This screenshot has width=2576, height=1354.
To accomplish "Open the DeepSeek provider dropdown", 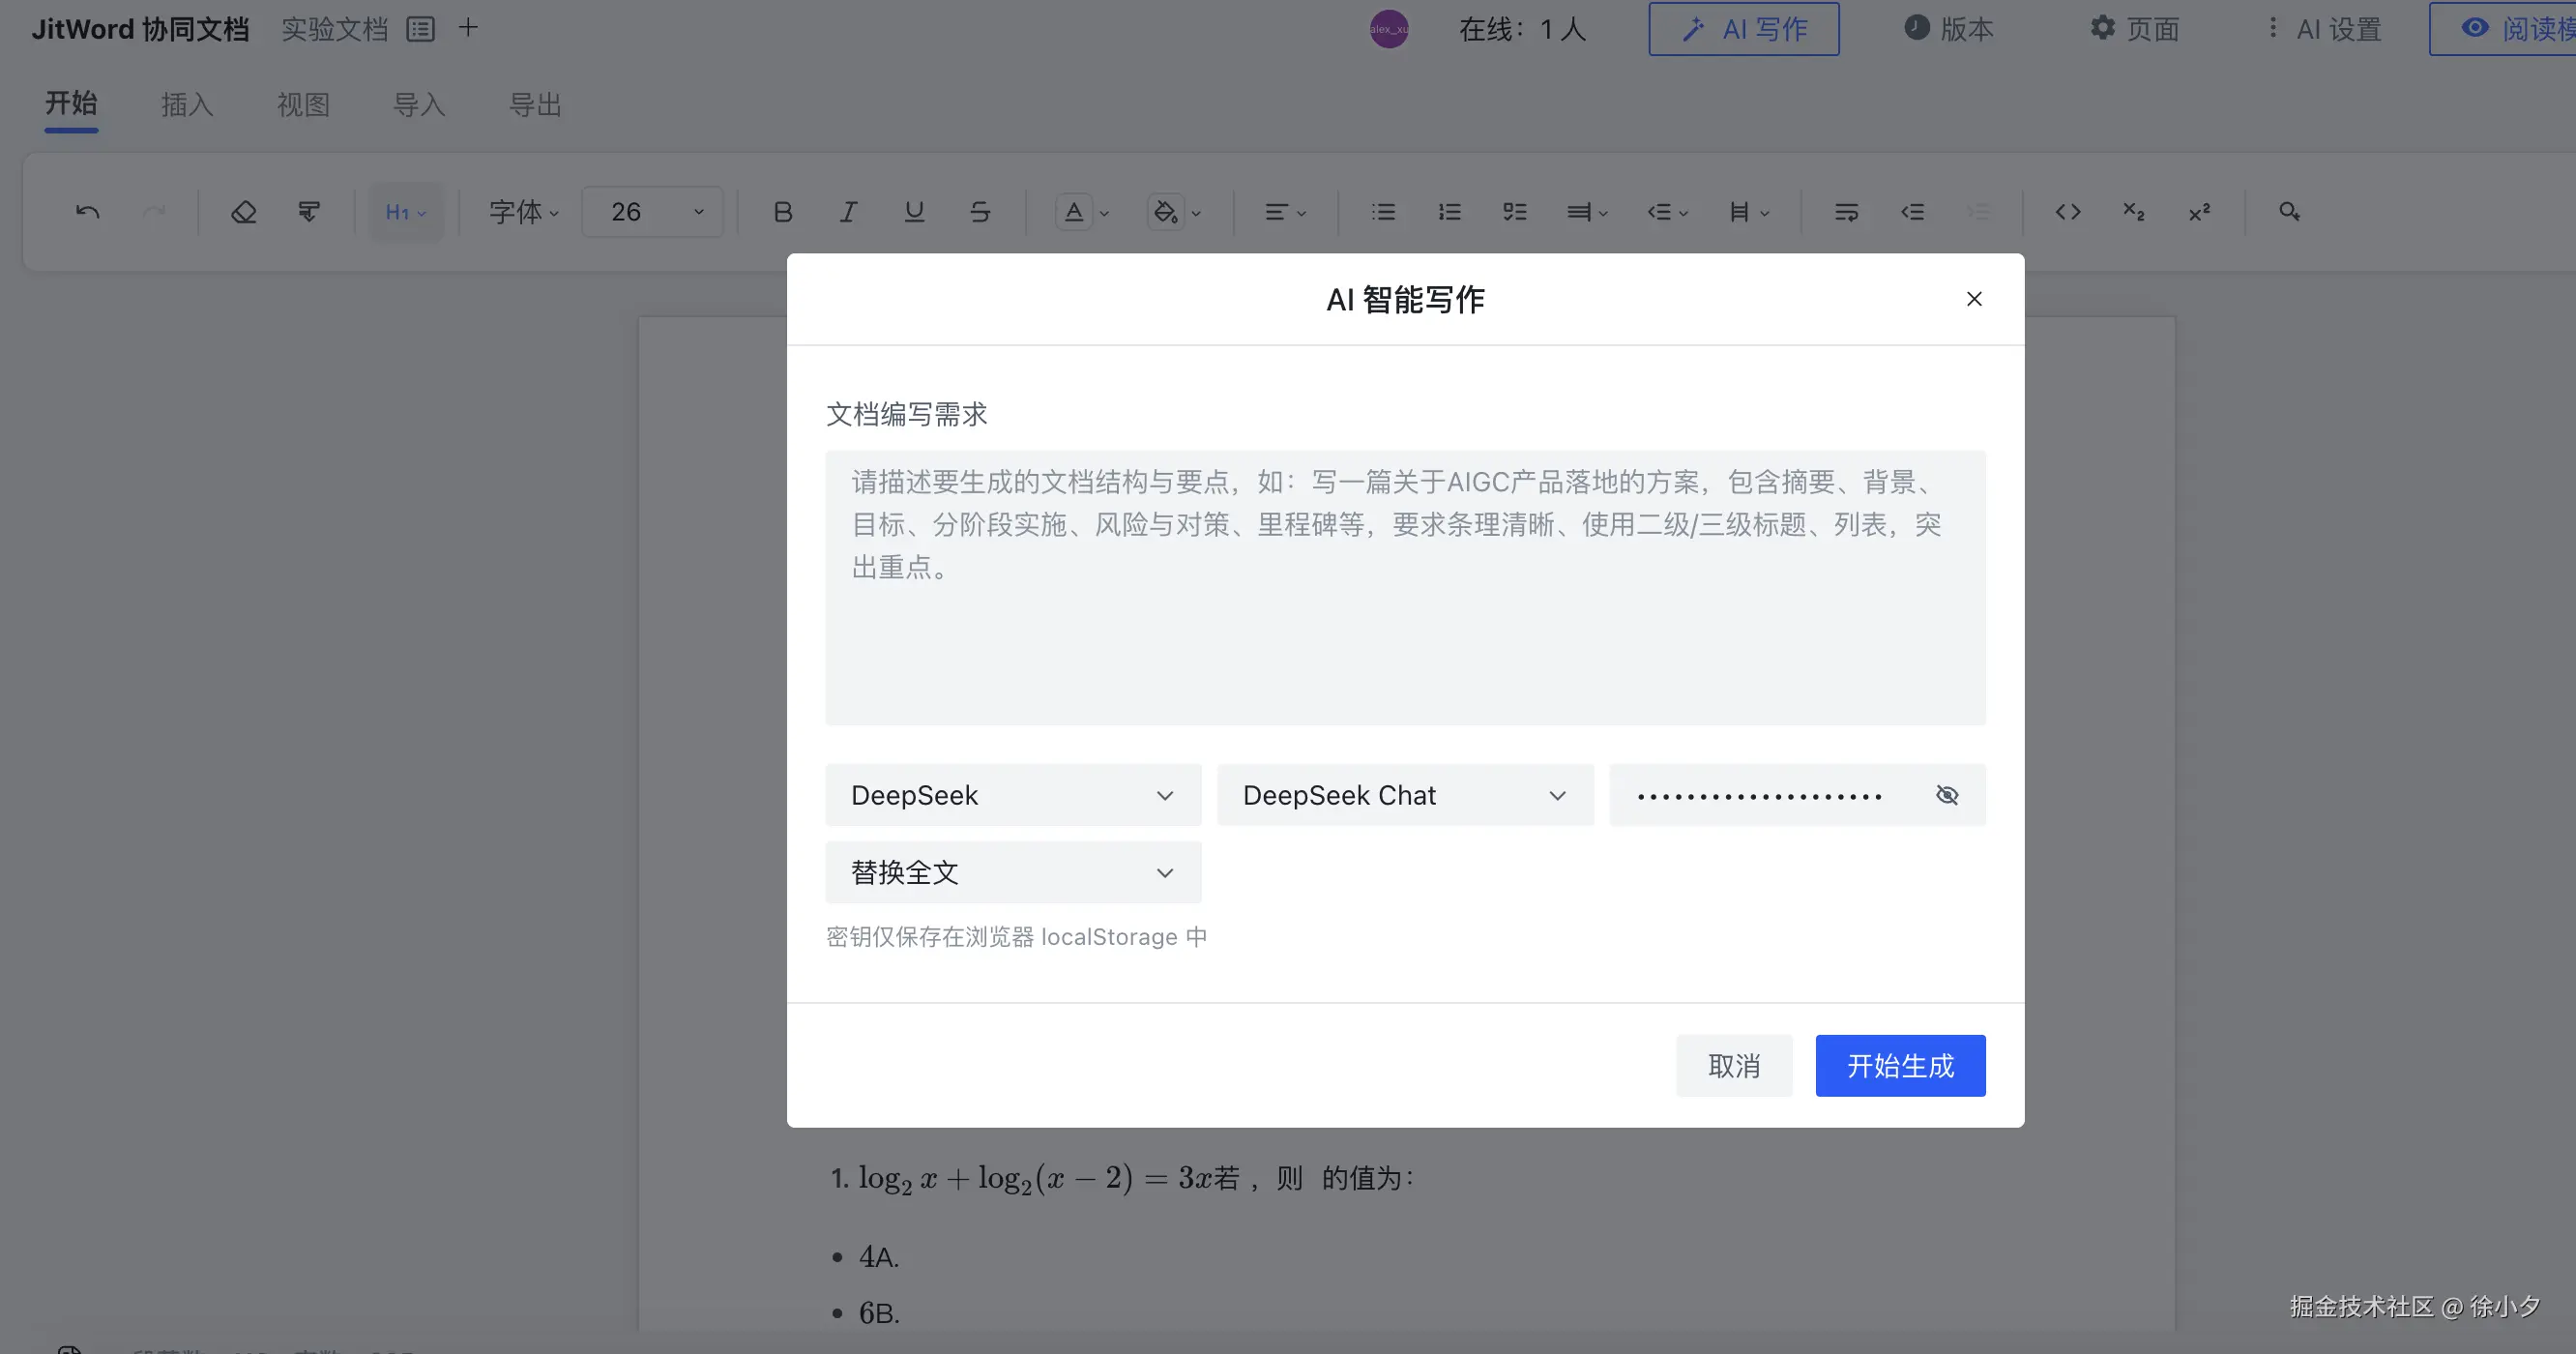I will click(x=1012, y=794).
